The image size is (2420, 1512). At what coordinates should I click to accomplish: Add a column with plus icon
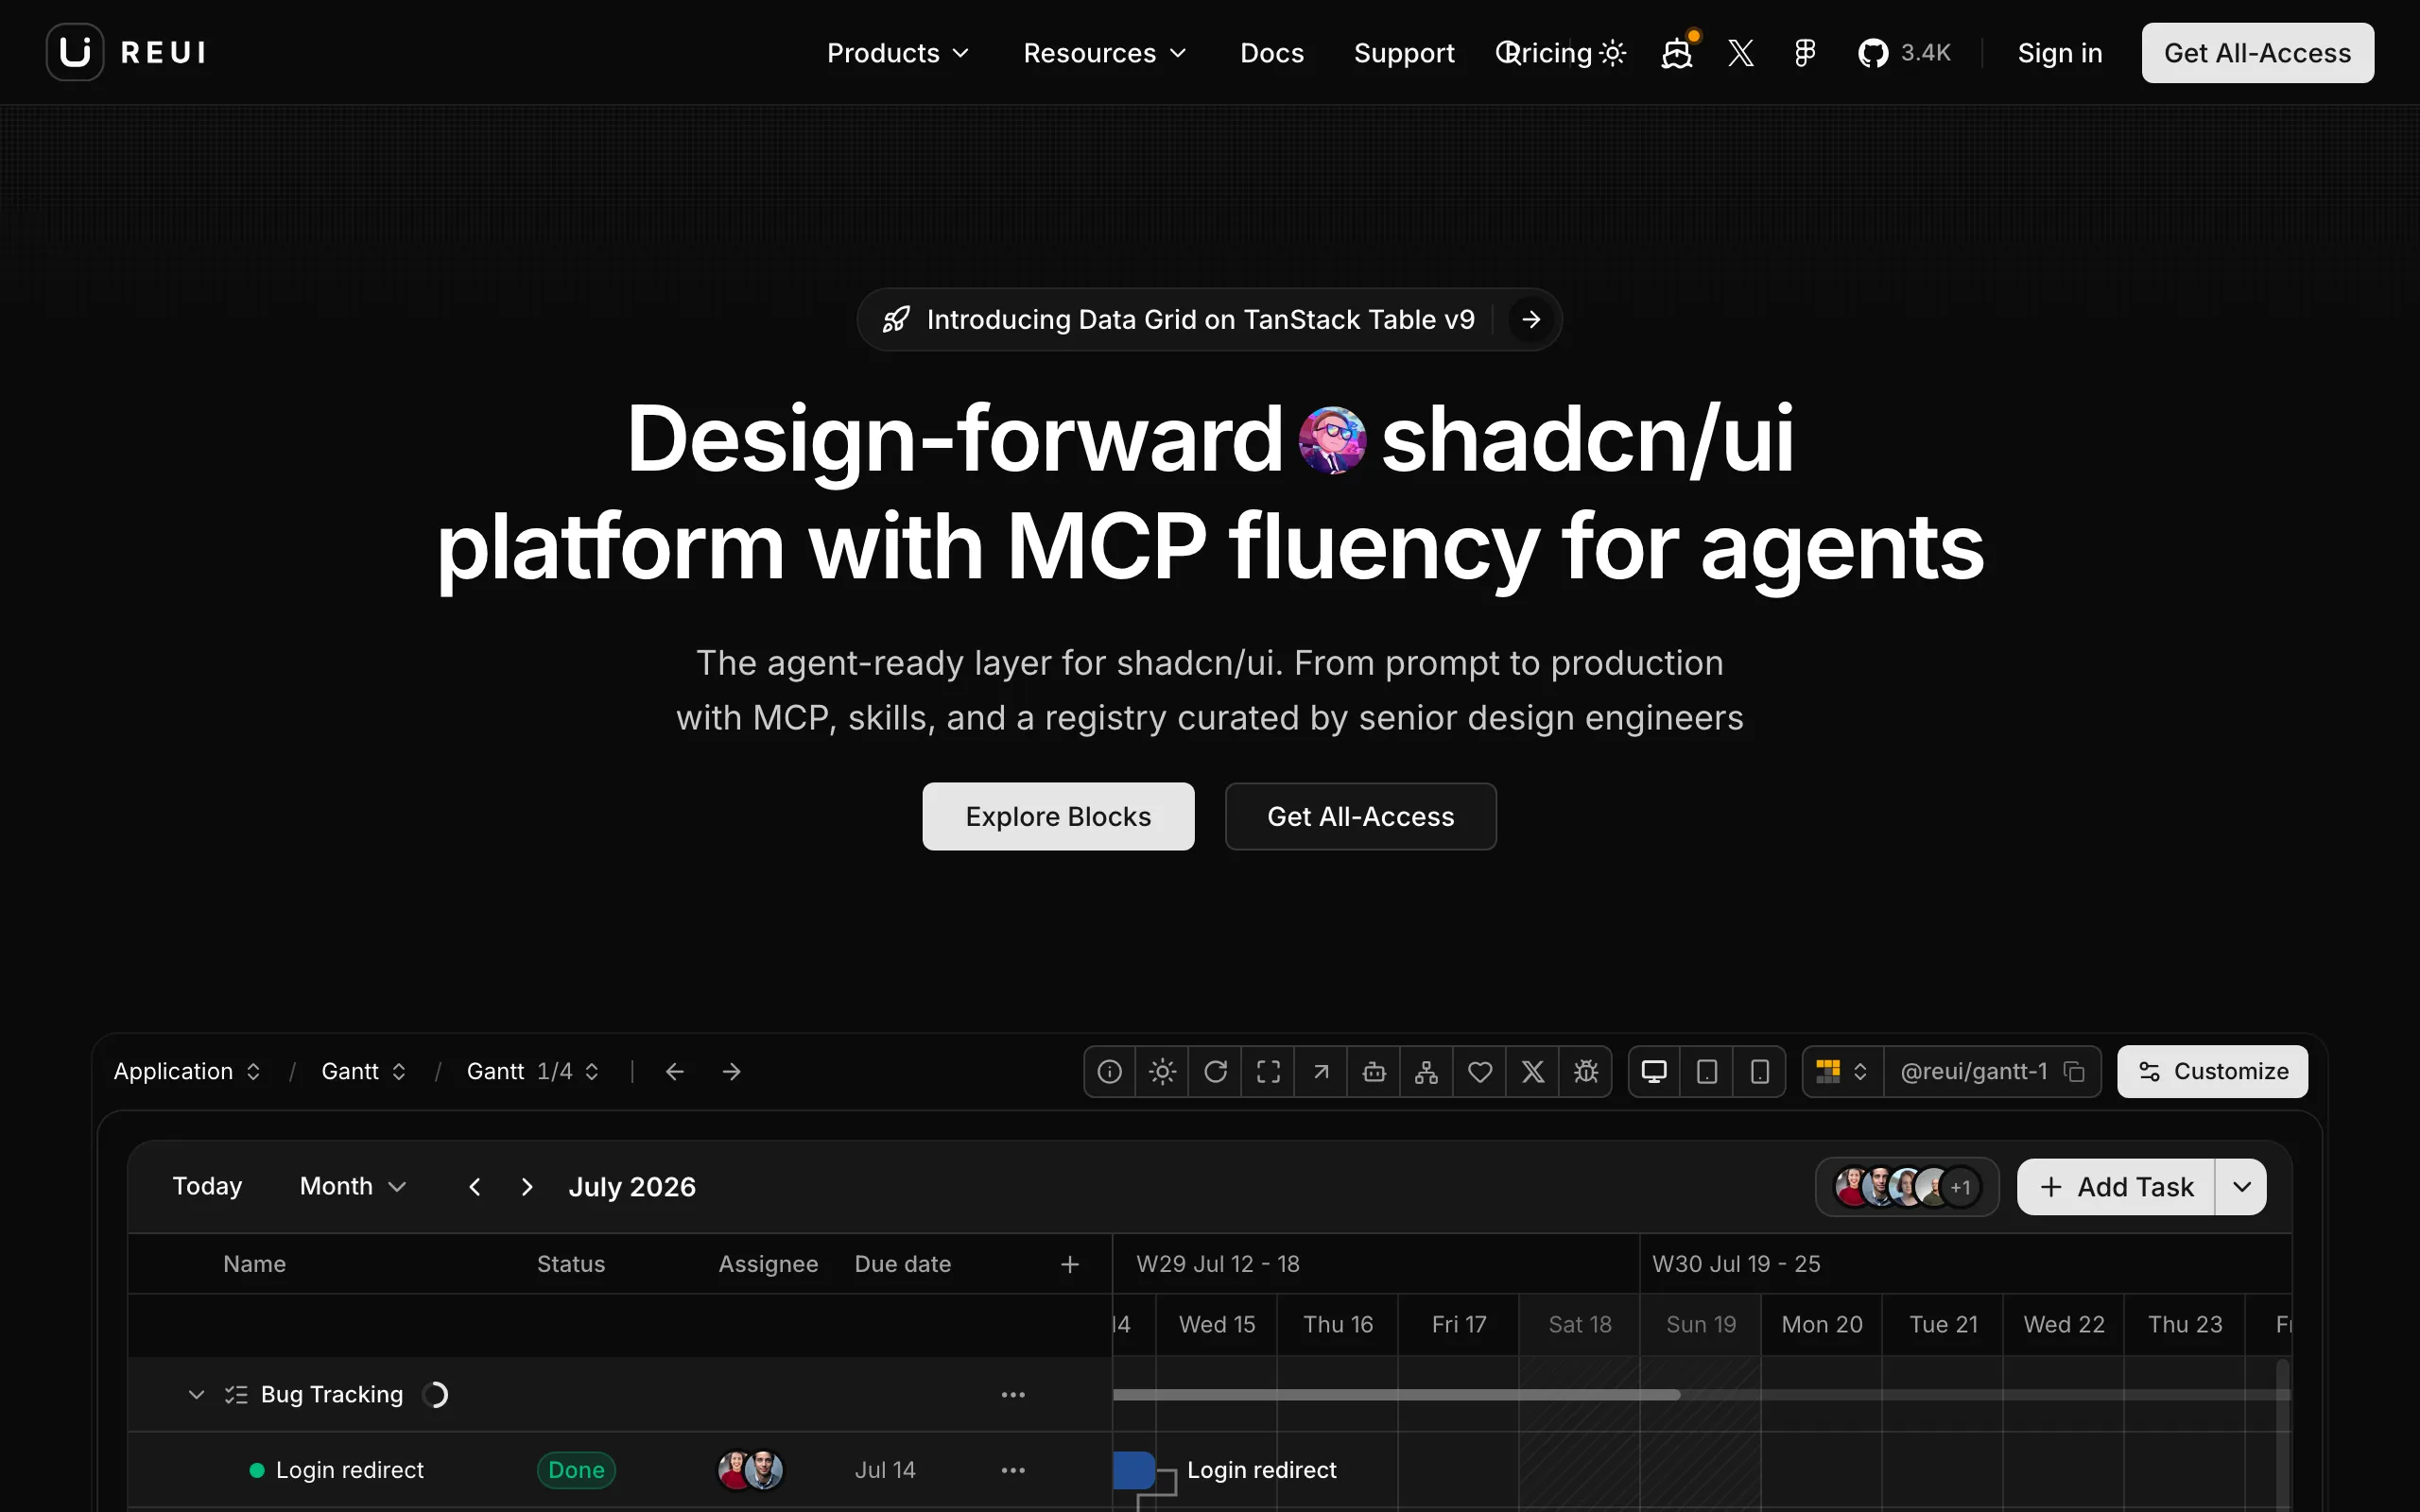click(x=1069, y=1264)
